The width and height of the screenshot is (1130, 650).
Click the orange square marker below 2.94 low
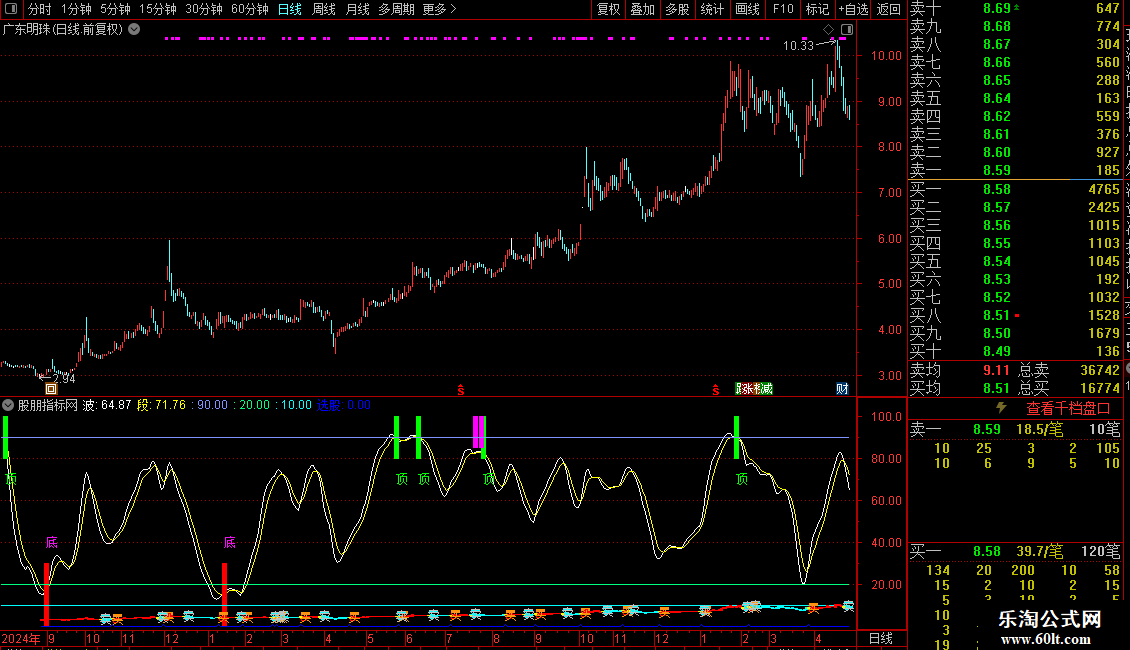point(50,388)
